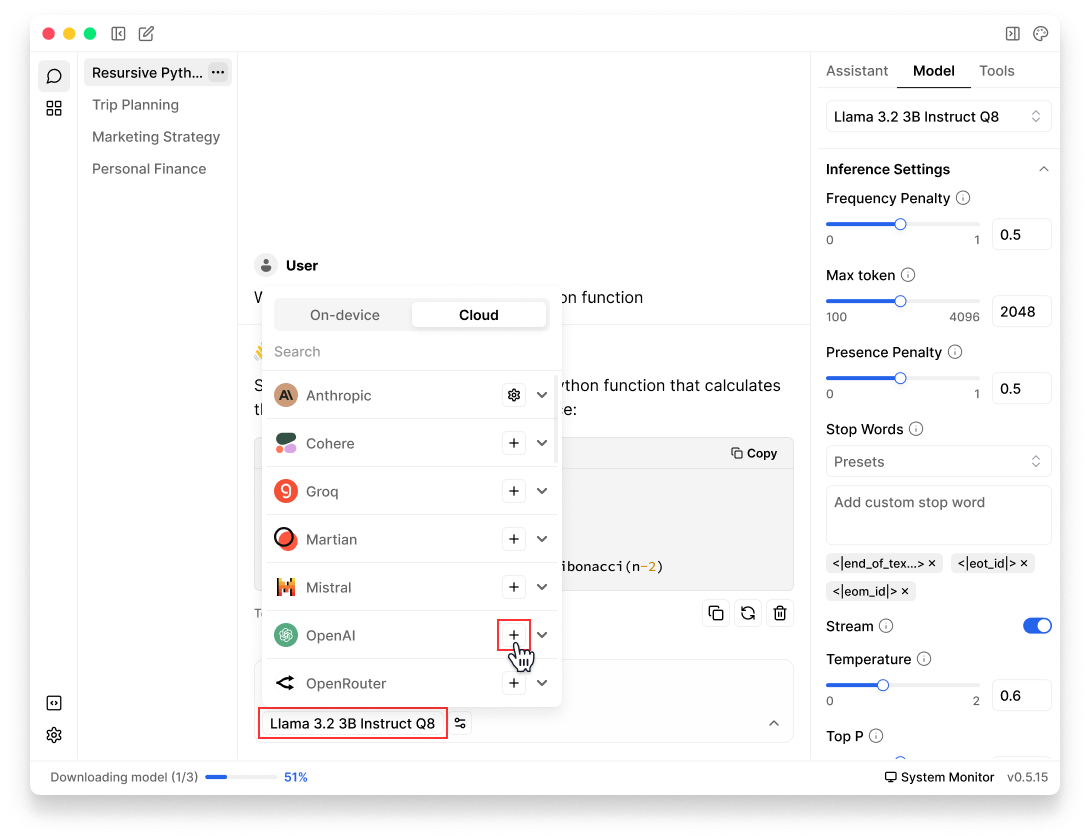The image size is (1090, 840).
Task: Switch to the Model tab
Action: (934, 71)
